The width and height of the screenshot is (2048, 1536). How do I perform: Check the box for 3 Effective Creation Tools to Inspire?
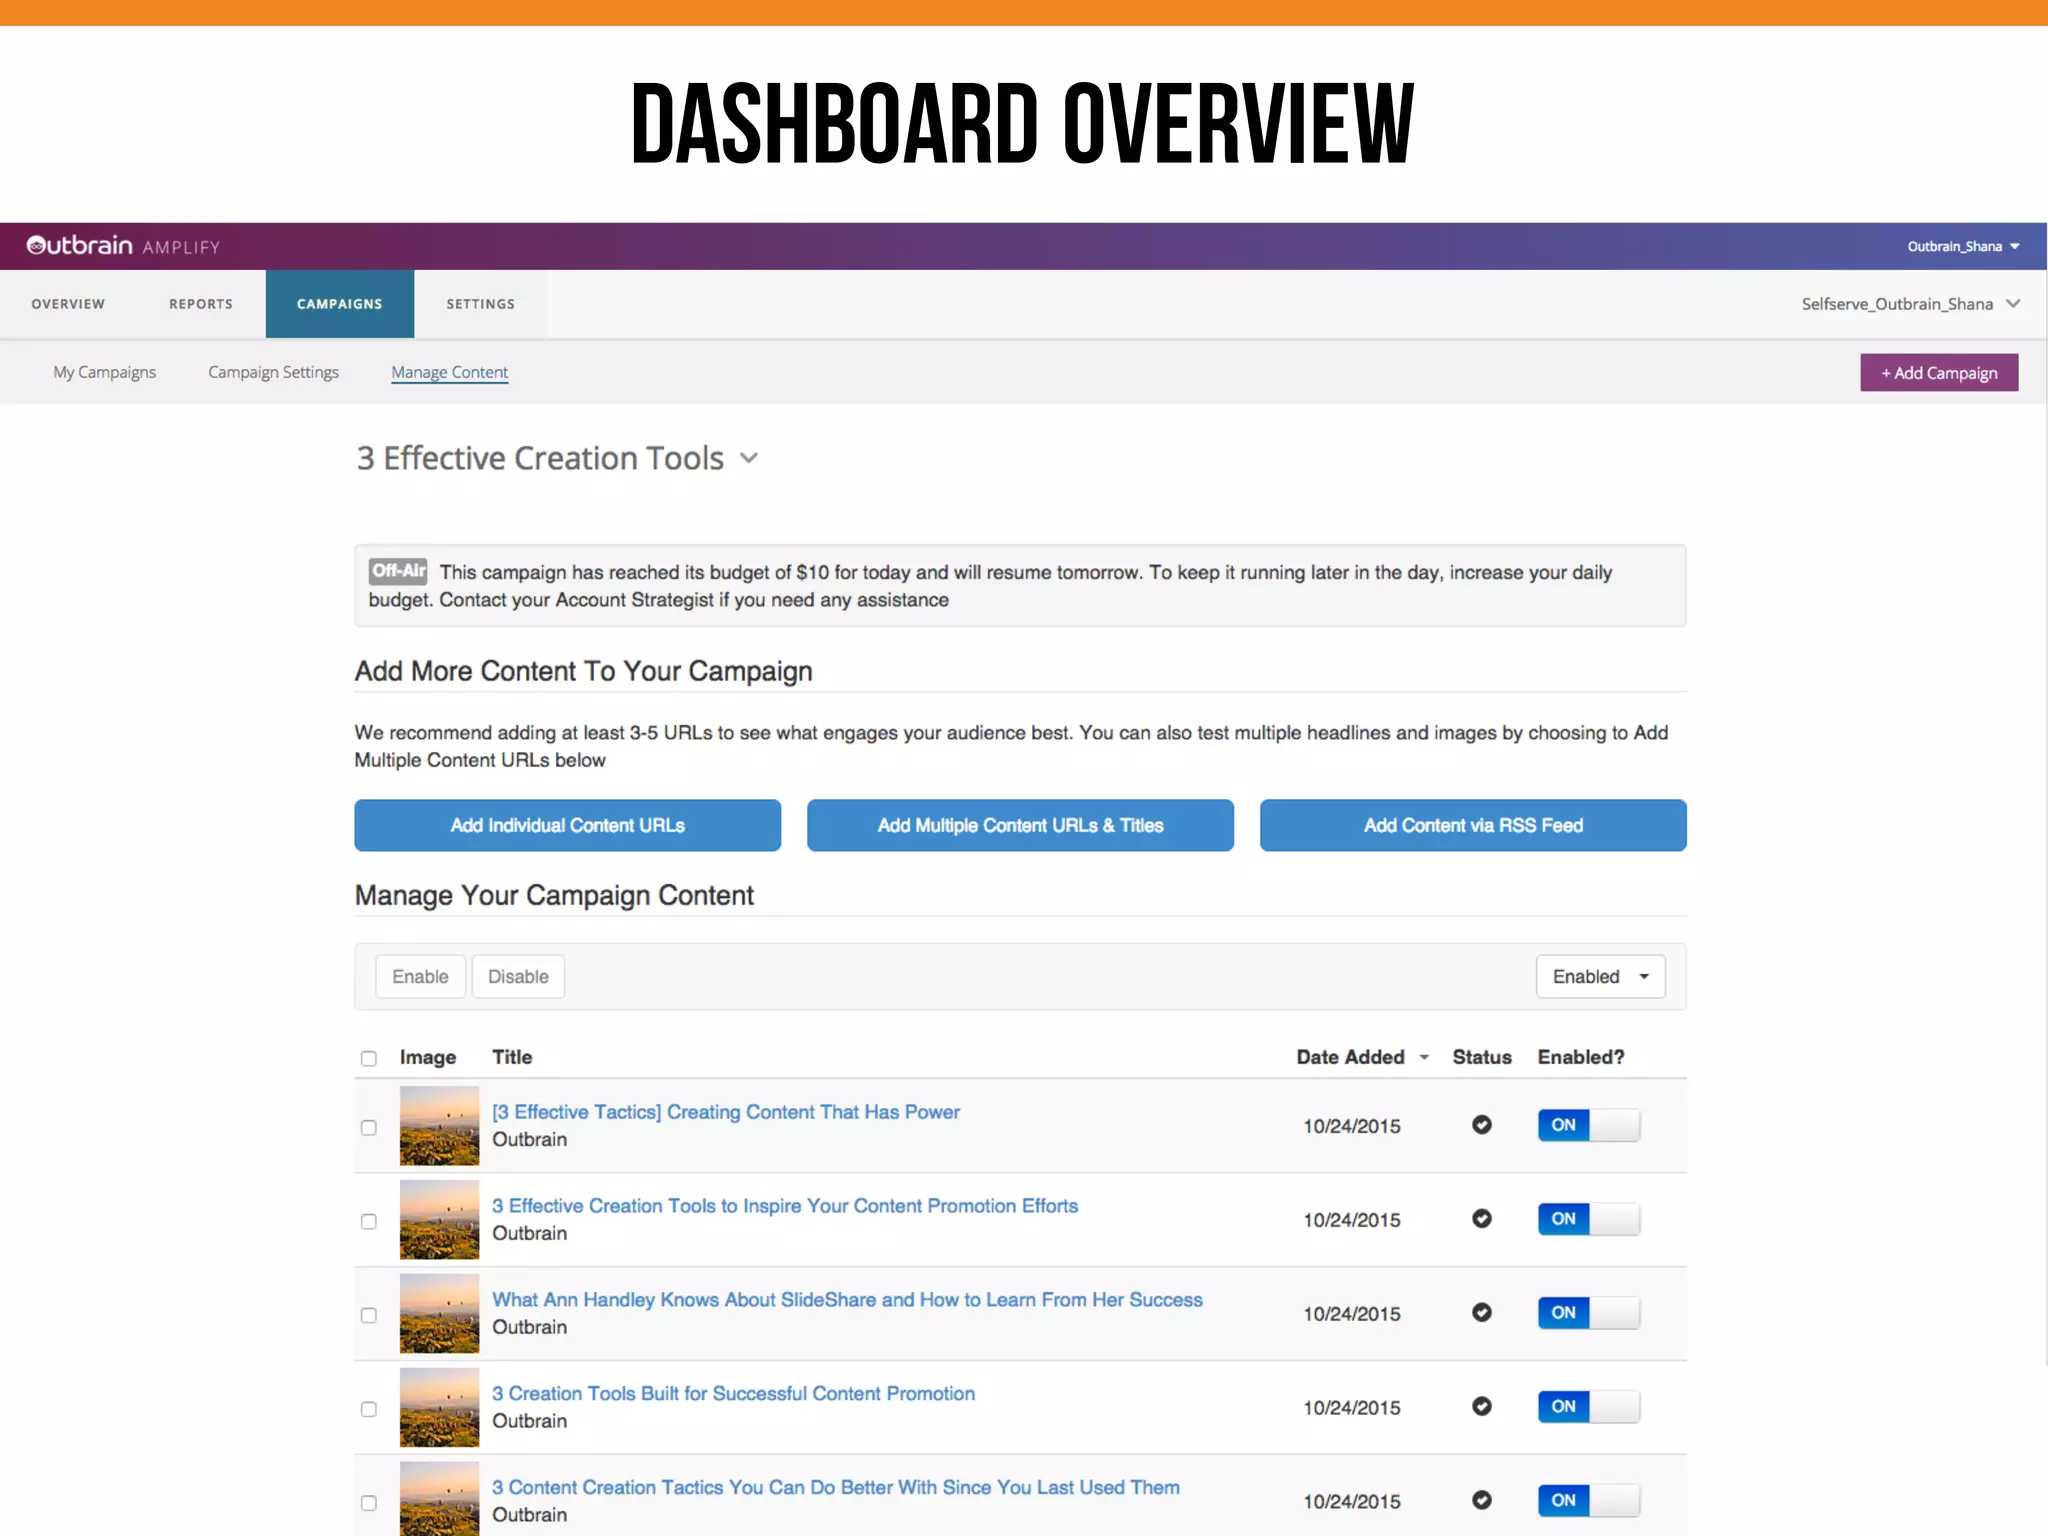[x=369, y=1222]
